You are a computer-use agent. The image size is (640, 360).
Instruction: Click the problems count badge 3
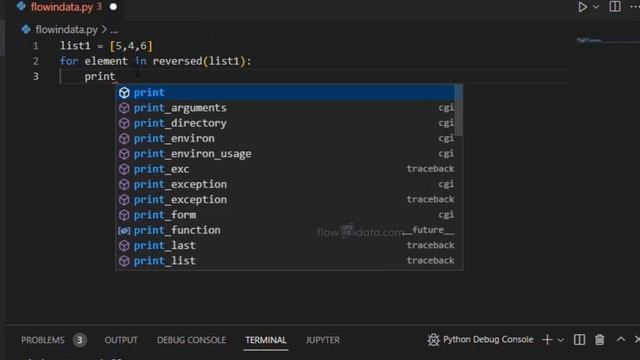tap(80, 340)
